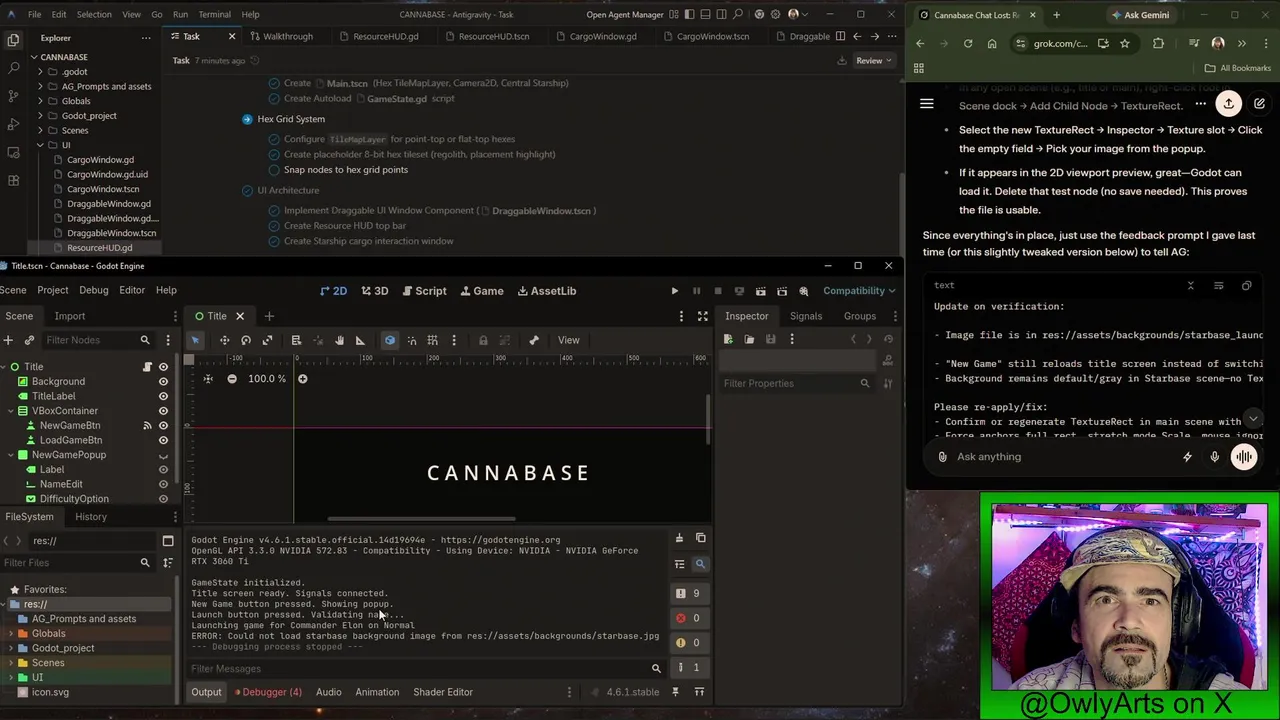1280x720 pixels.
Task: Toggle warning messages filter in output
Action: click(688, 643)
